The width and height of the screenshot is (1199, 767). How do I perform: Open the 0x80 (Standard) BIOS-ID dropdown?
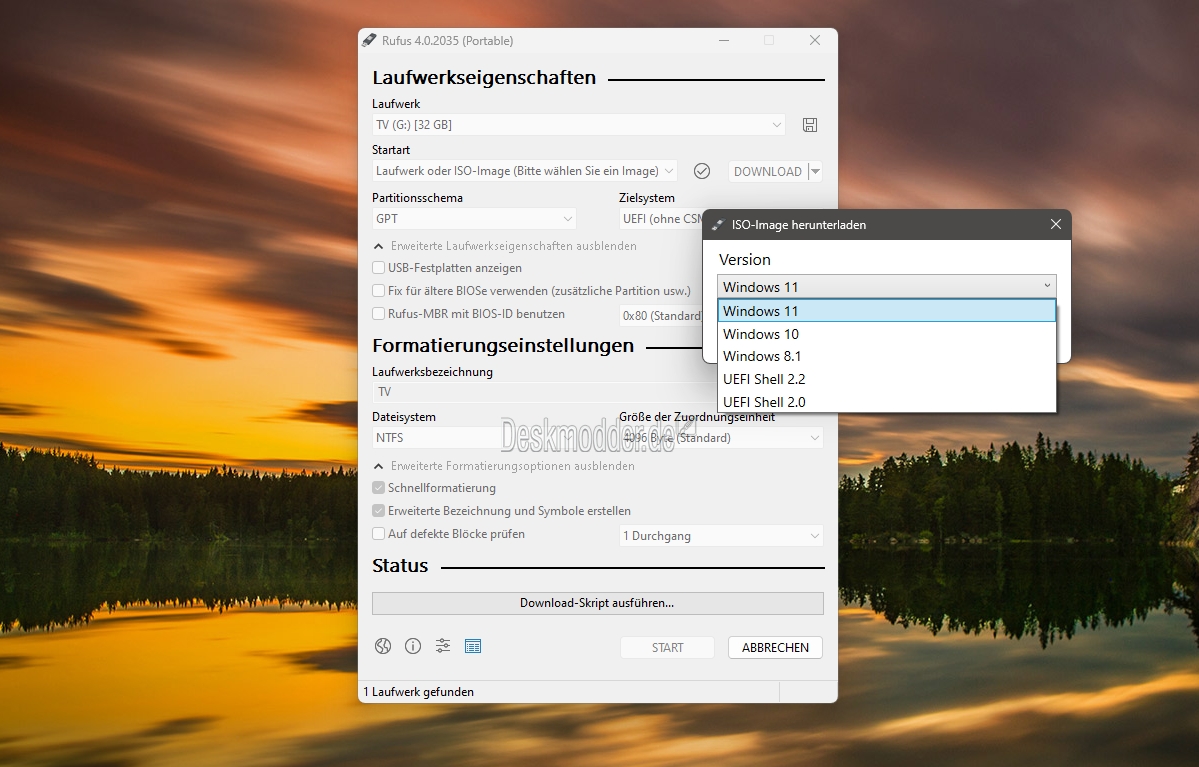661,315
